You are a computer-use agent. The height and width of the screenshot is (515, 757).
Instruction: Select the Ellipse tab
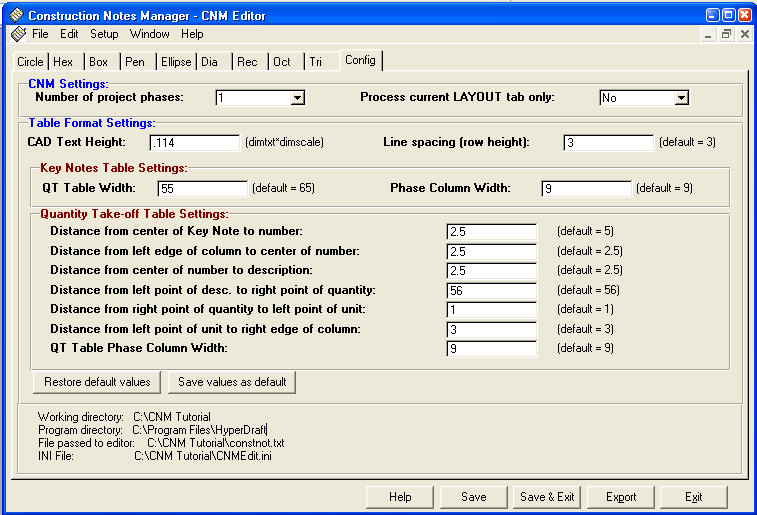pos(176,62)
